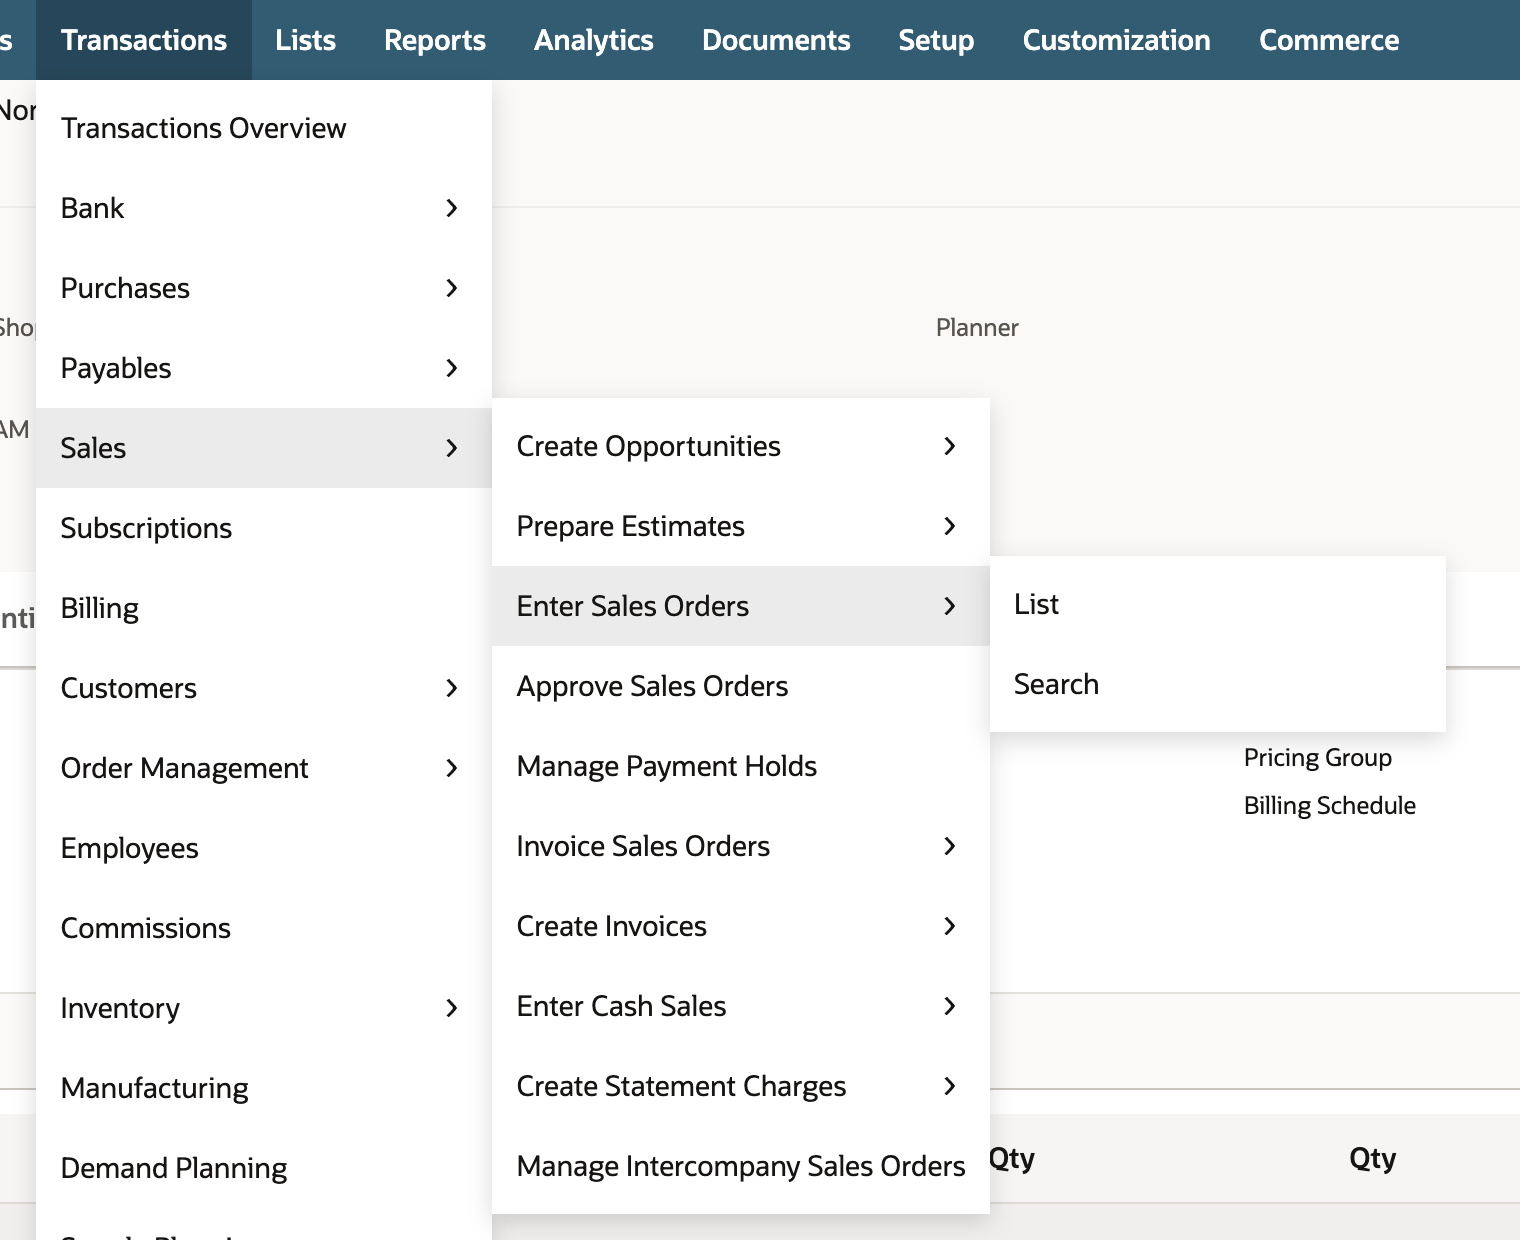The width and height of the screenshot is (1520, 1240).
Task: Open the Transactions menu in navigation bar
Action: point(144,40)
